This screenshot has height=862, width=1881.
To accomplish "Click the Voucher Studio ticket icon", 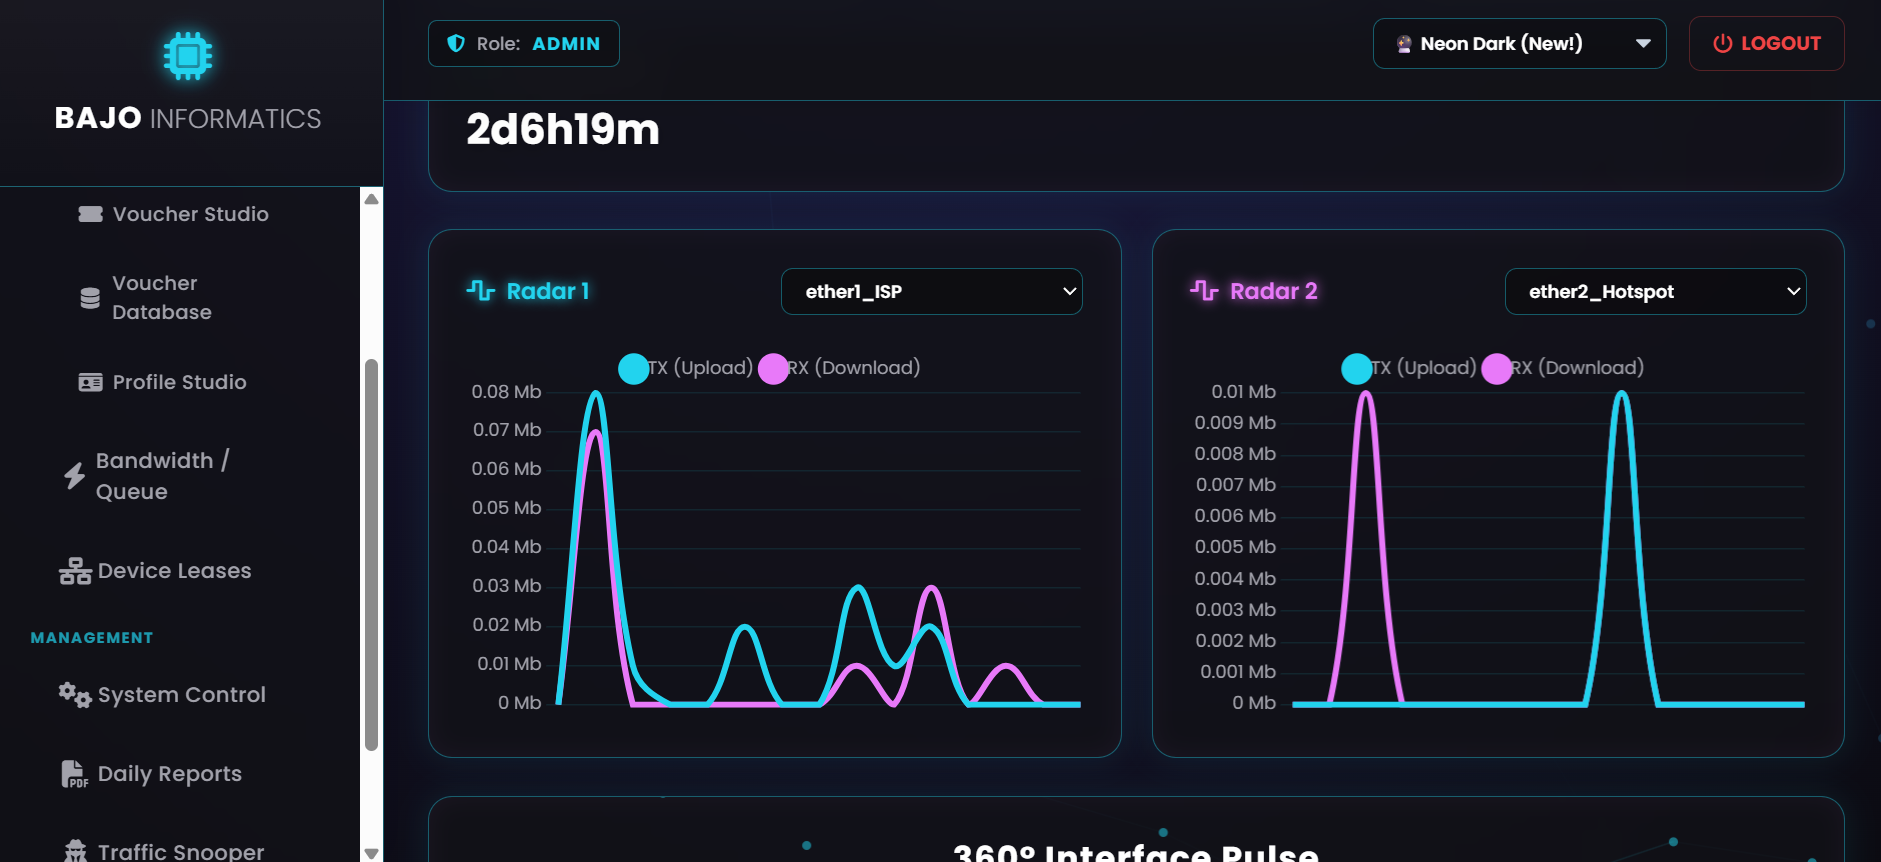I will pyautogui.click(x=91, y=214).
